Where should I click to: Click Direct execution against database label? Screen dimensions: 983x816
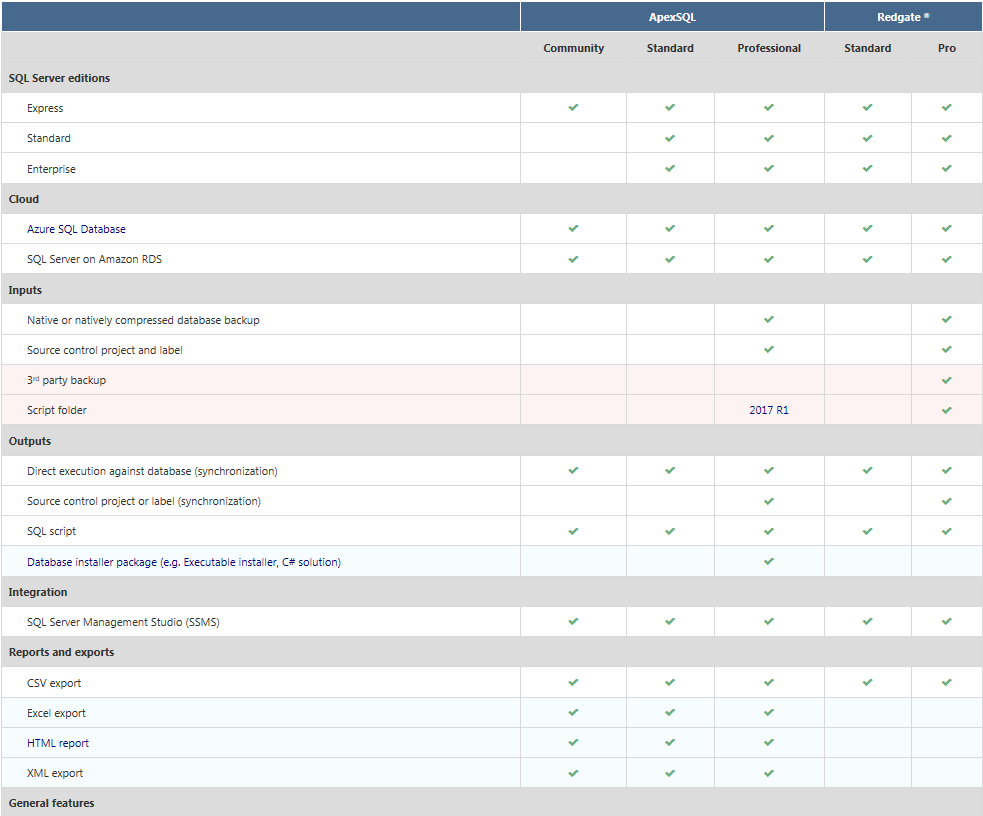coord(152,471)
